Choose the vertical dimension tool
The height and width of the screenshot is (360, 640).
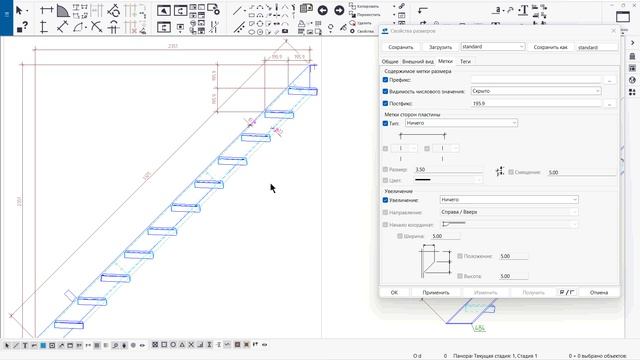44,27
